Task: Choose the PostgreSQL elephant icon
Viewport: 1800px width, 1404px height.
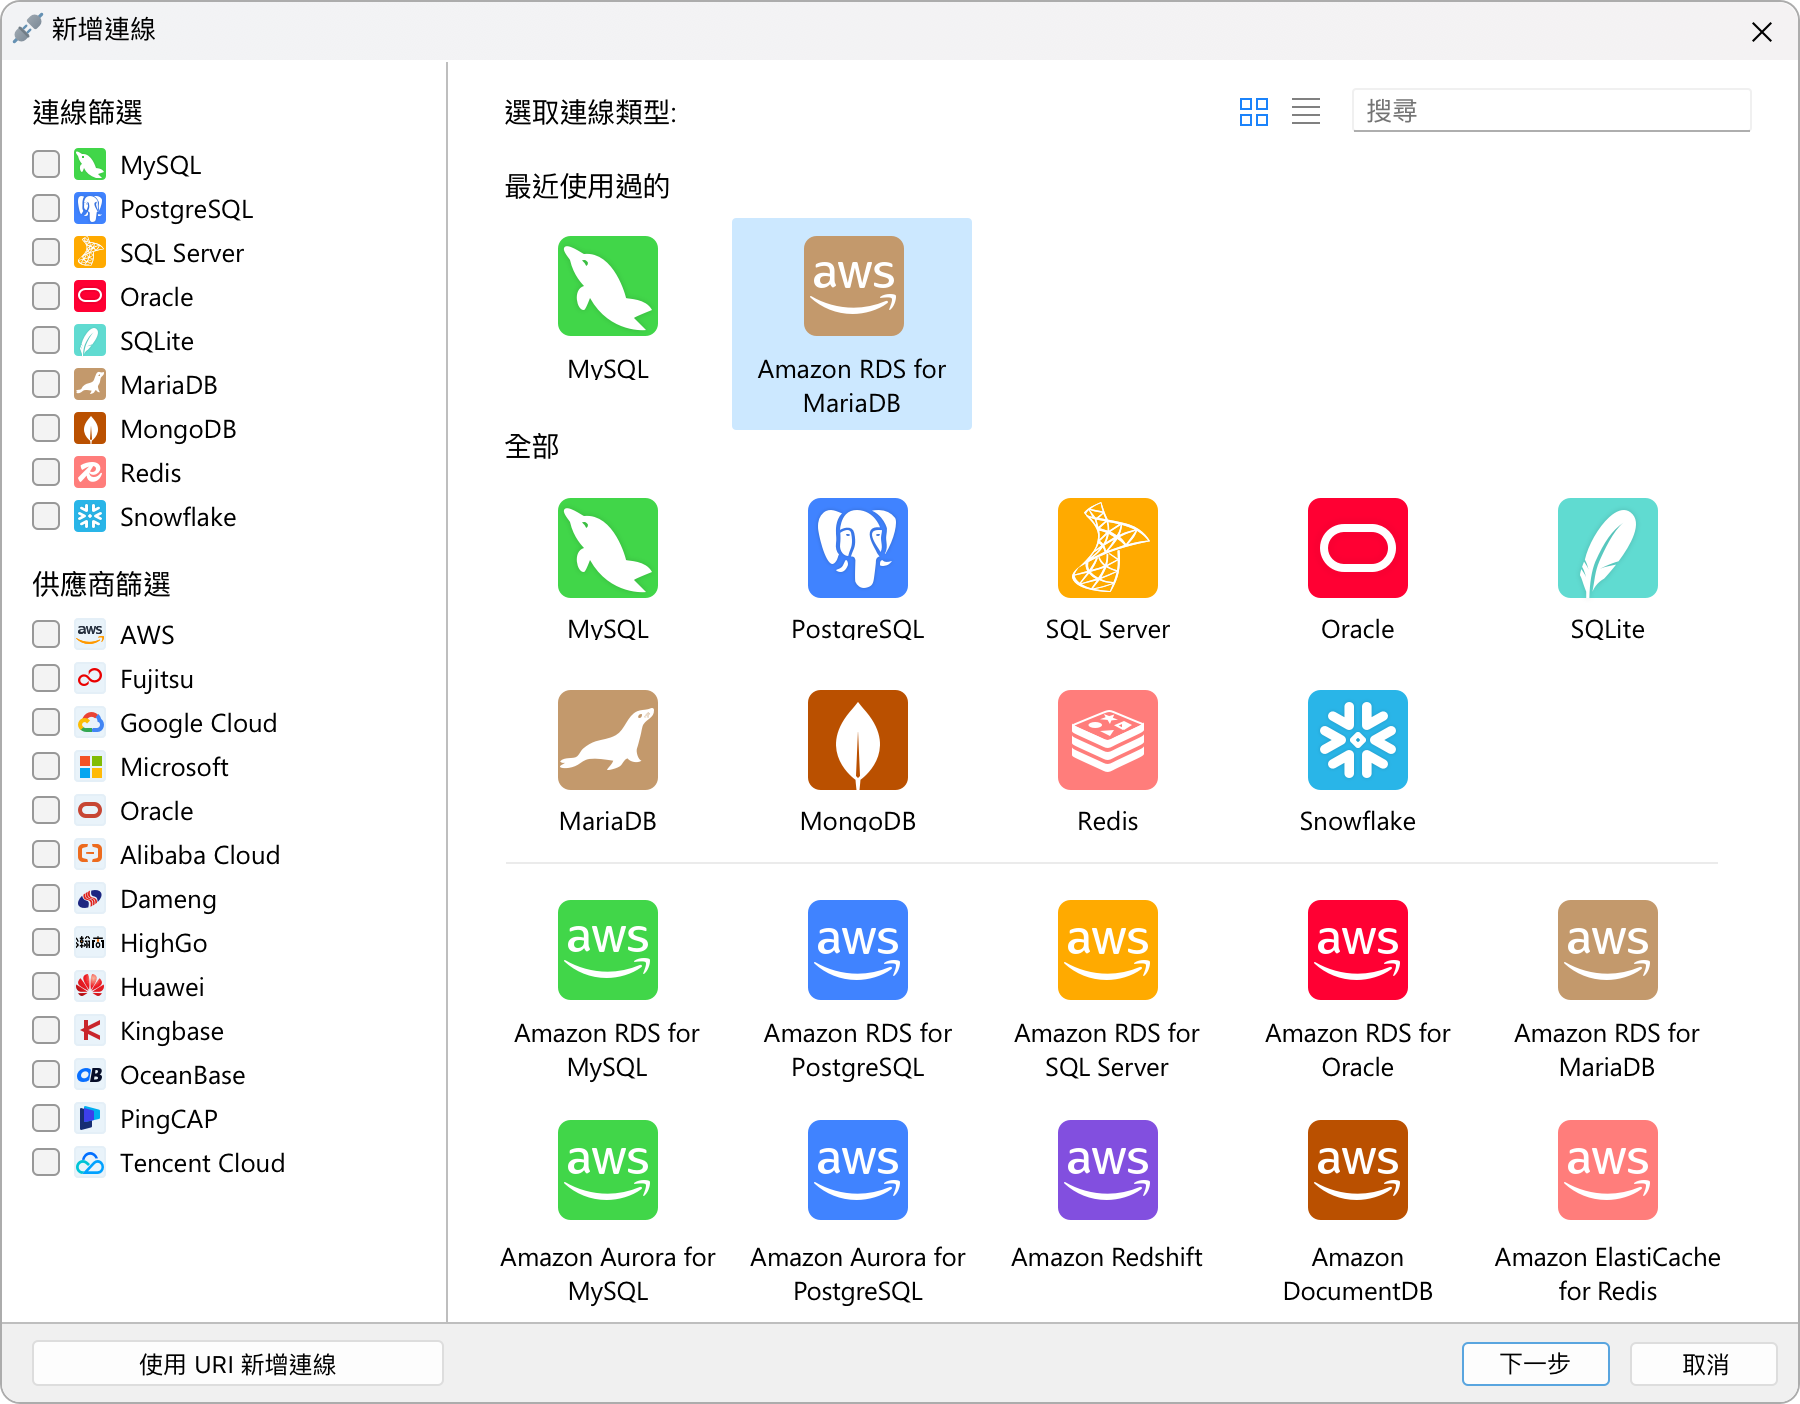Action: (858, 548)
